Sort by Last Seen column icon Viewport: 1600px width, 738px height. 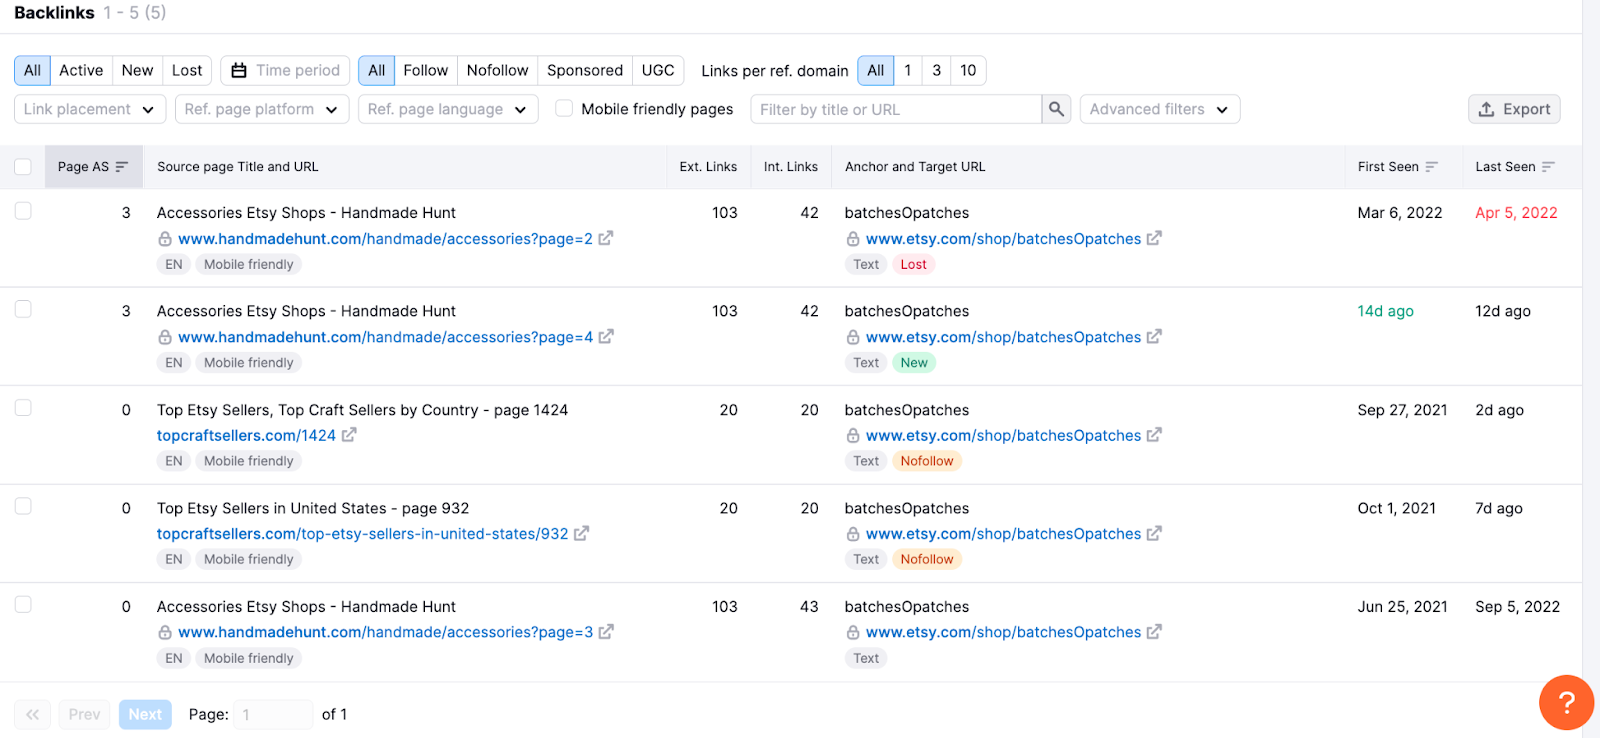click(x=1548, y=167)
